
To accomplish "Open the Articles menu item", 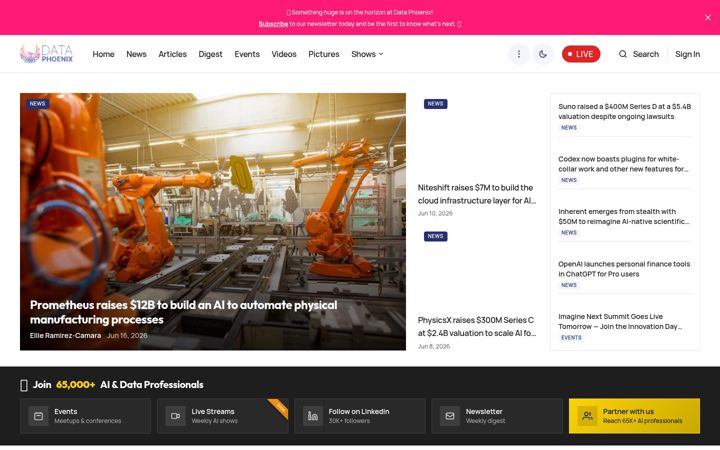I will pos(173,54).
